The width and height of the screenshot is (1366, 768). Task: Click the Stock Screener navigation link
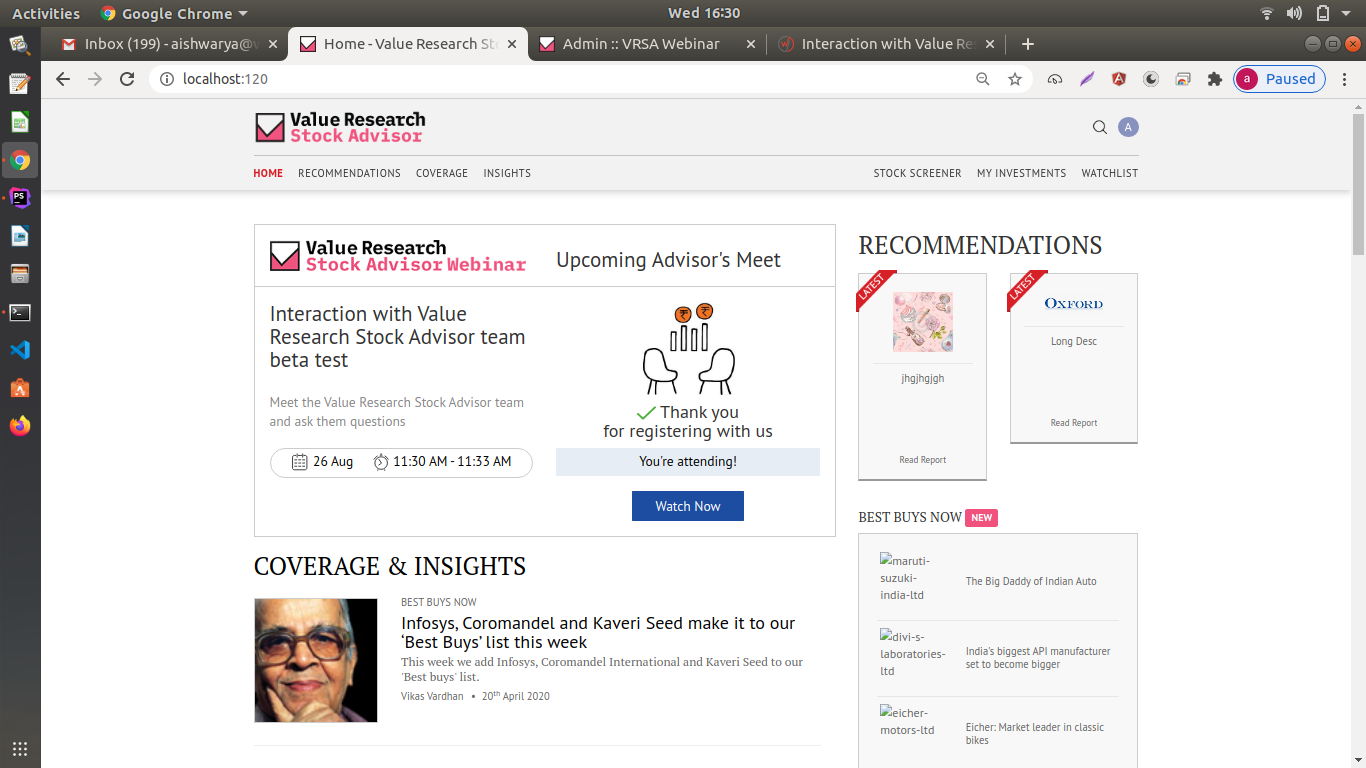(917, 173)
